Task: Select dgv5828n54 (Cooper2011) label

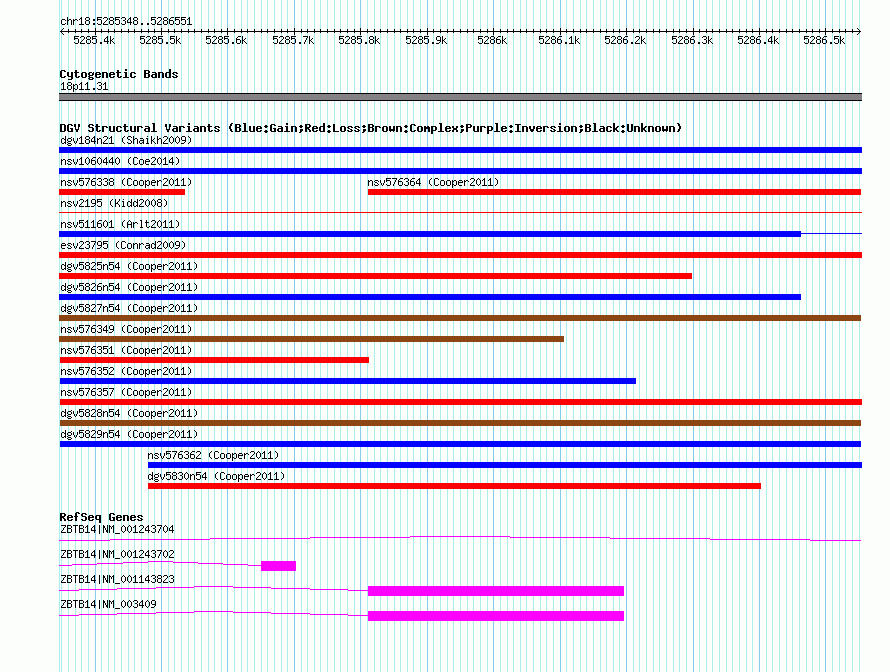Action: [x=129, y=413]
